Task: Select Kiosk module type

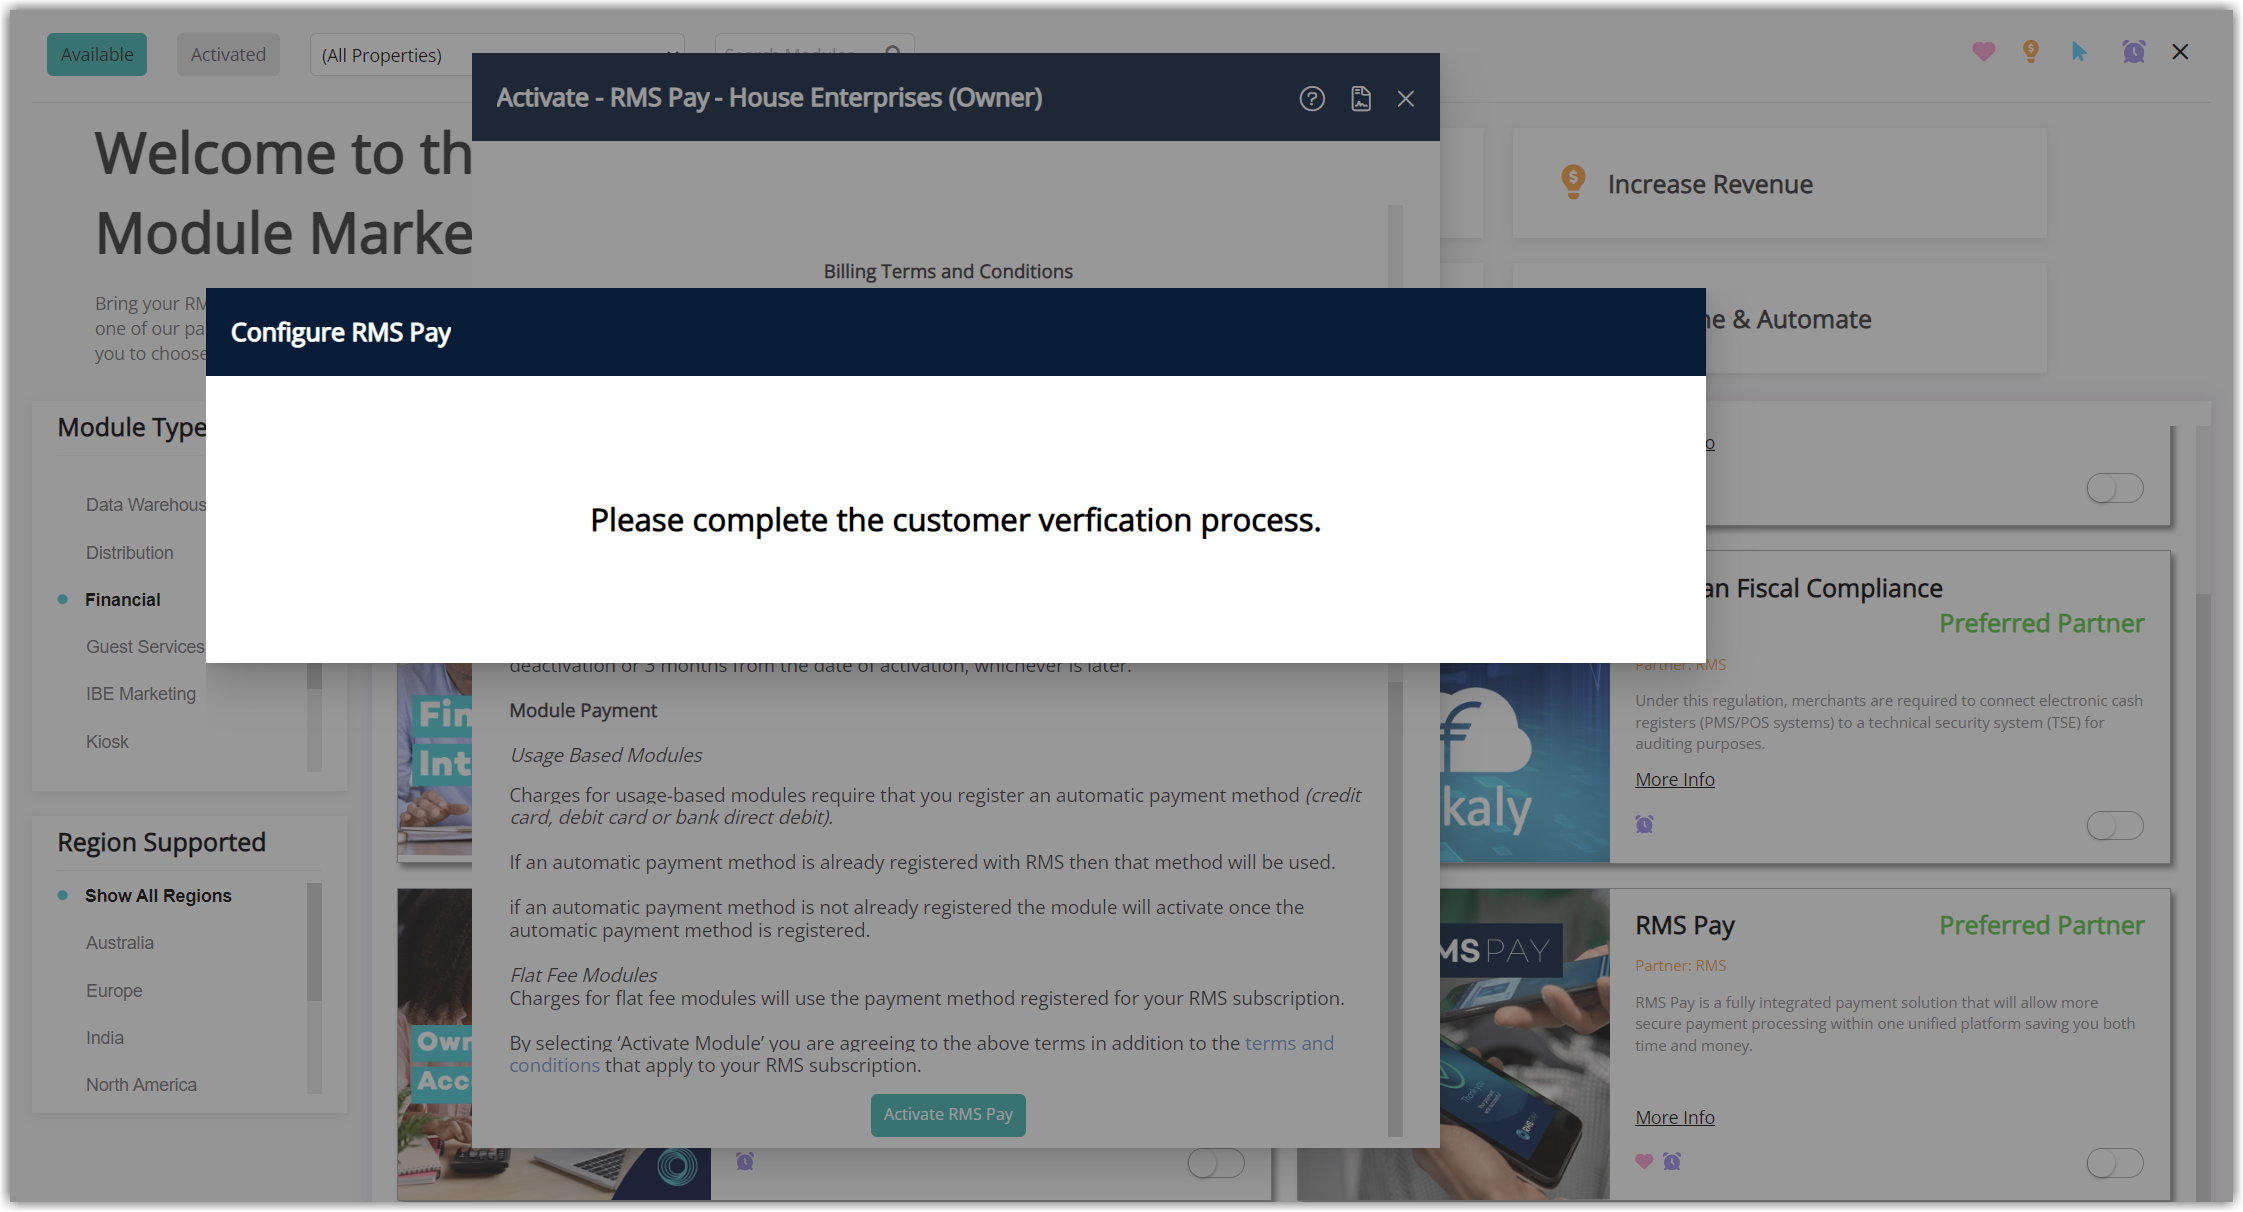Action: 107,742
